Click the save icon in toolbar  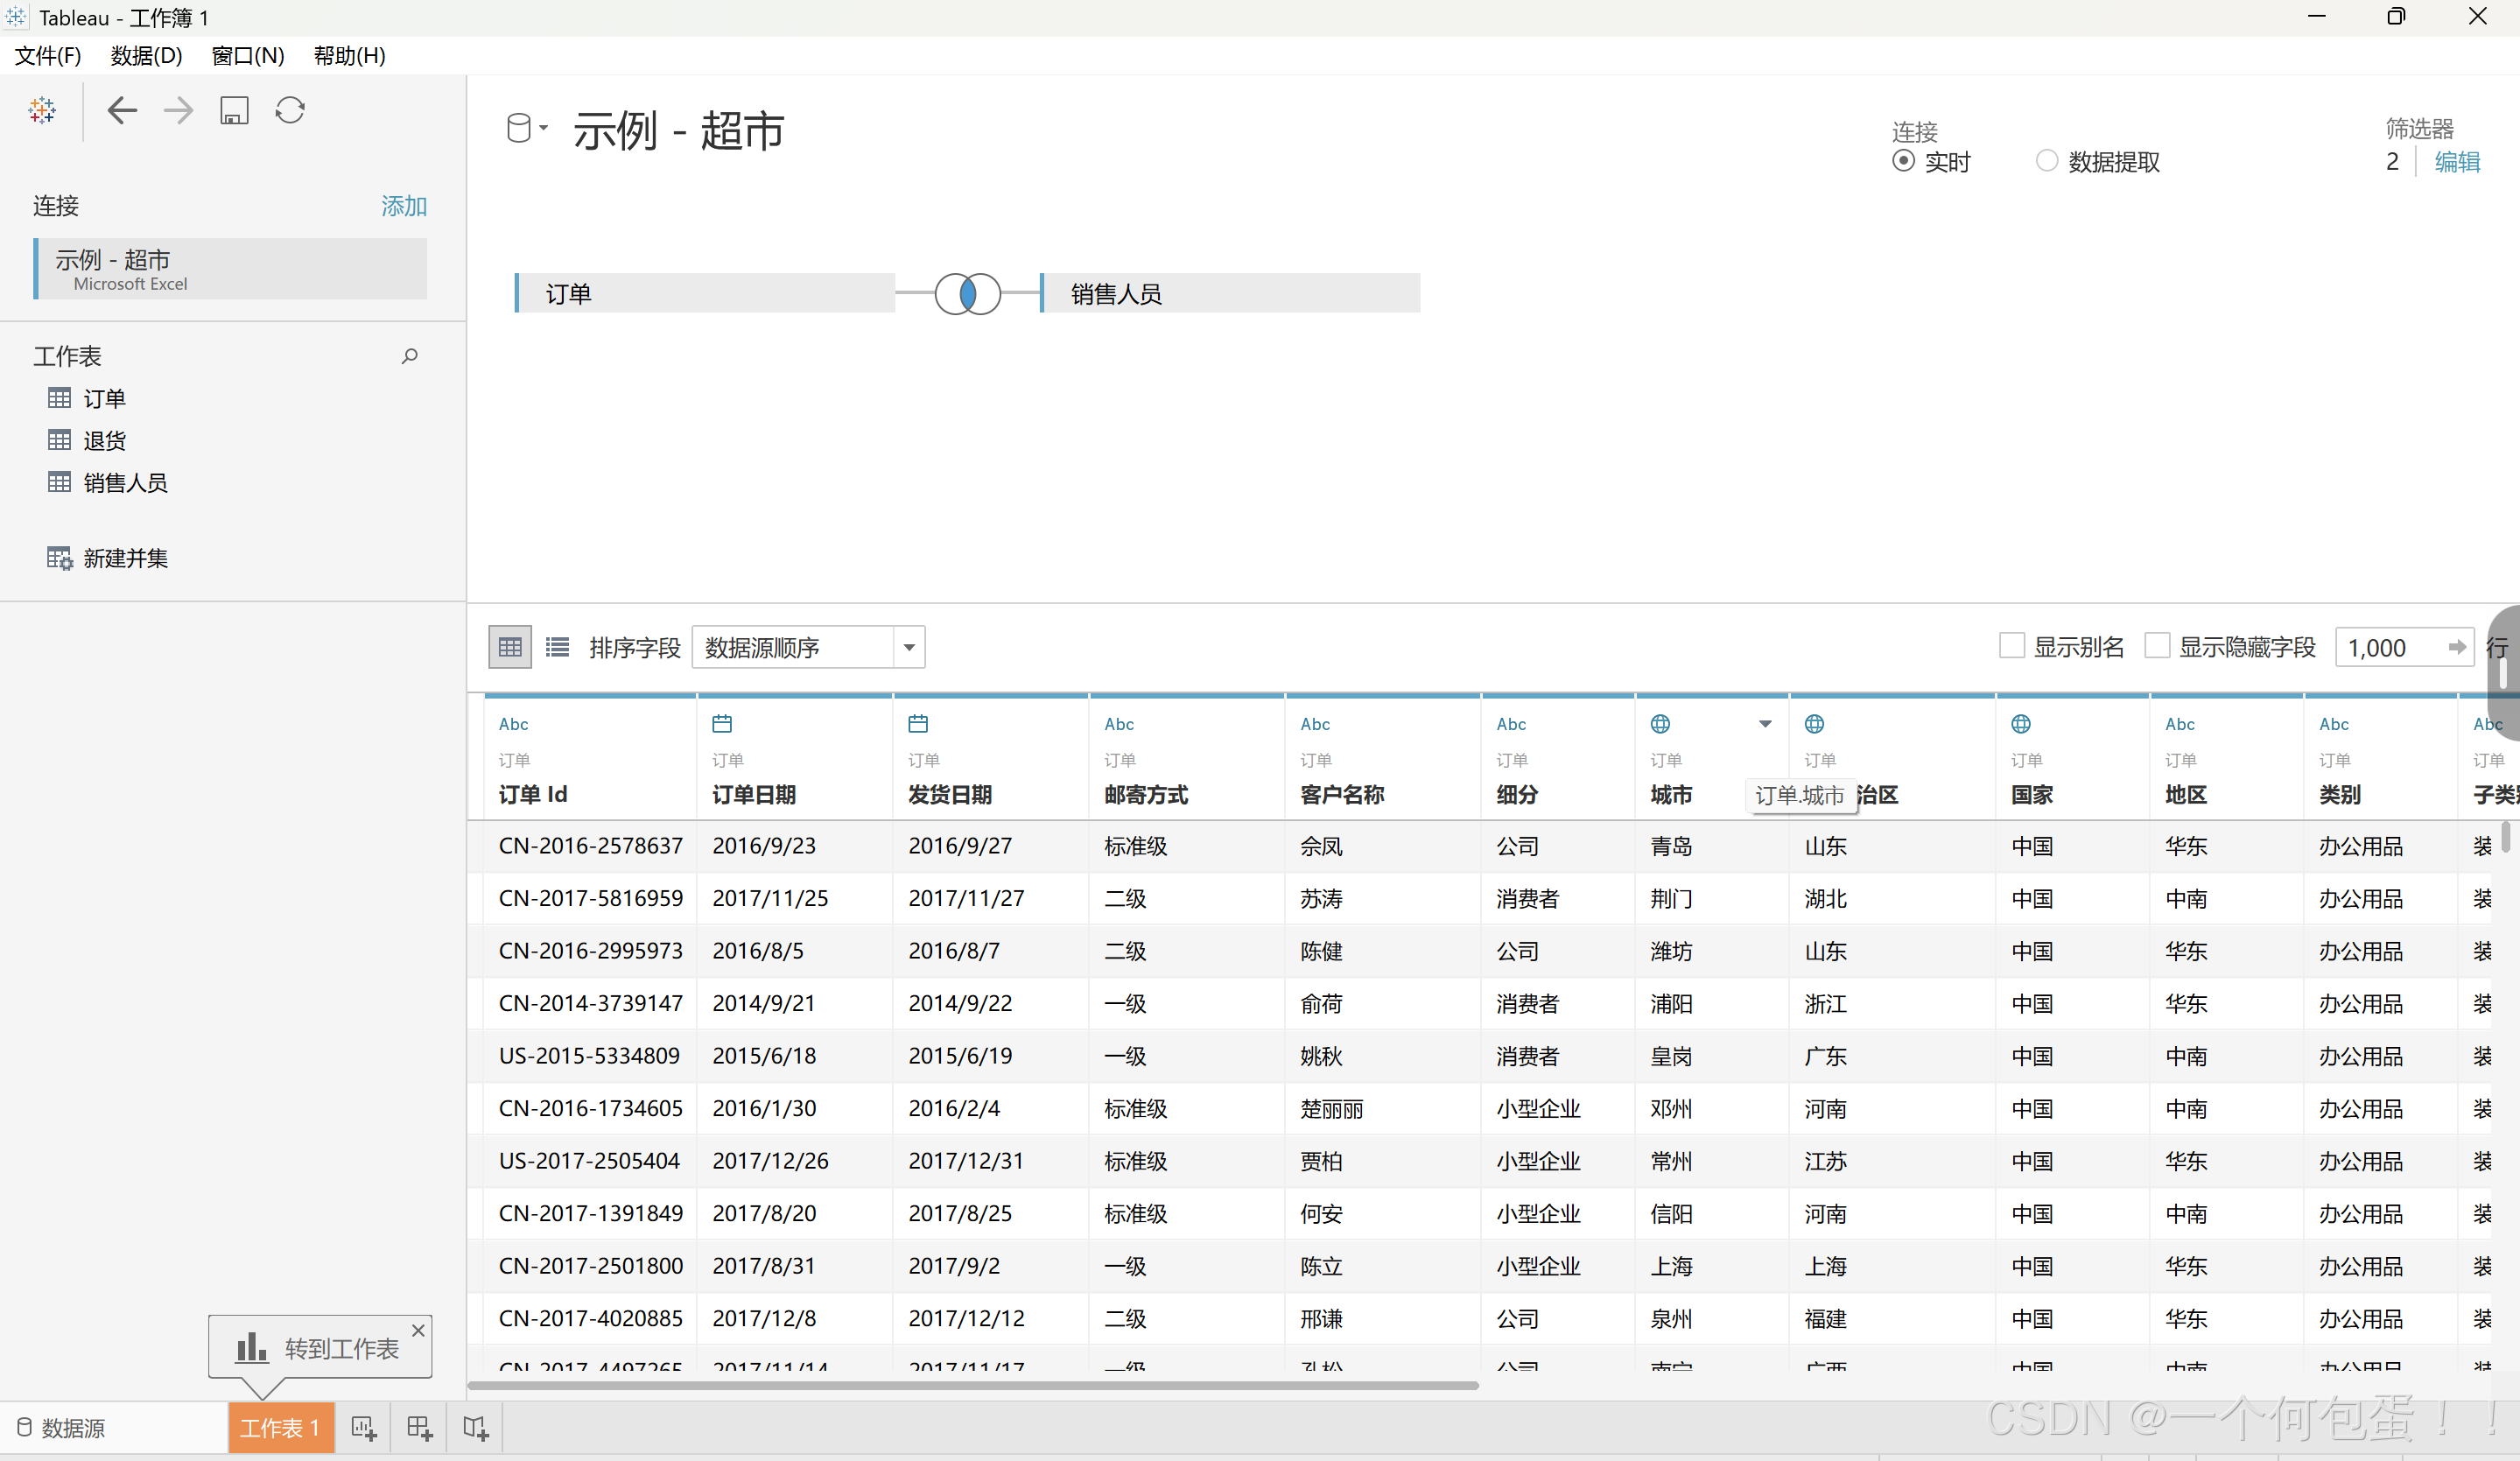pyautogui.click(x=234, y=110)
